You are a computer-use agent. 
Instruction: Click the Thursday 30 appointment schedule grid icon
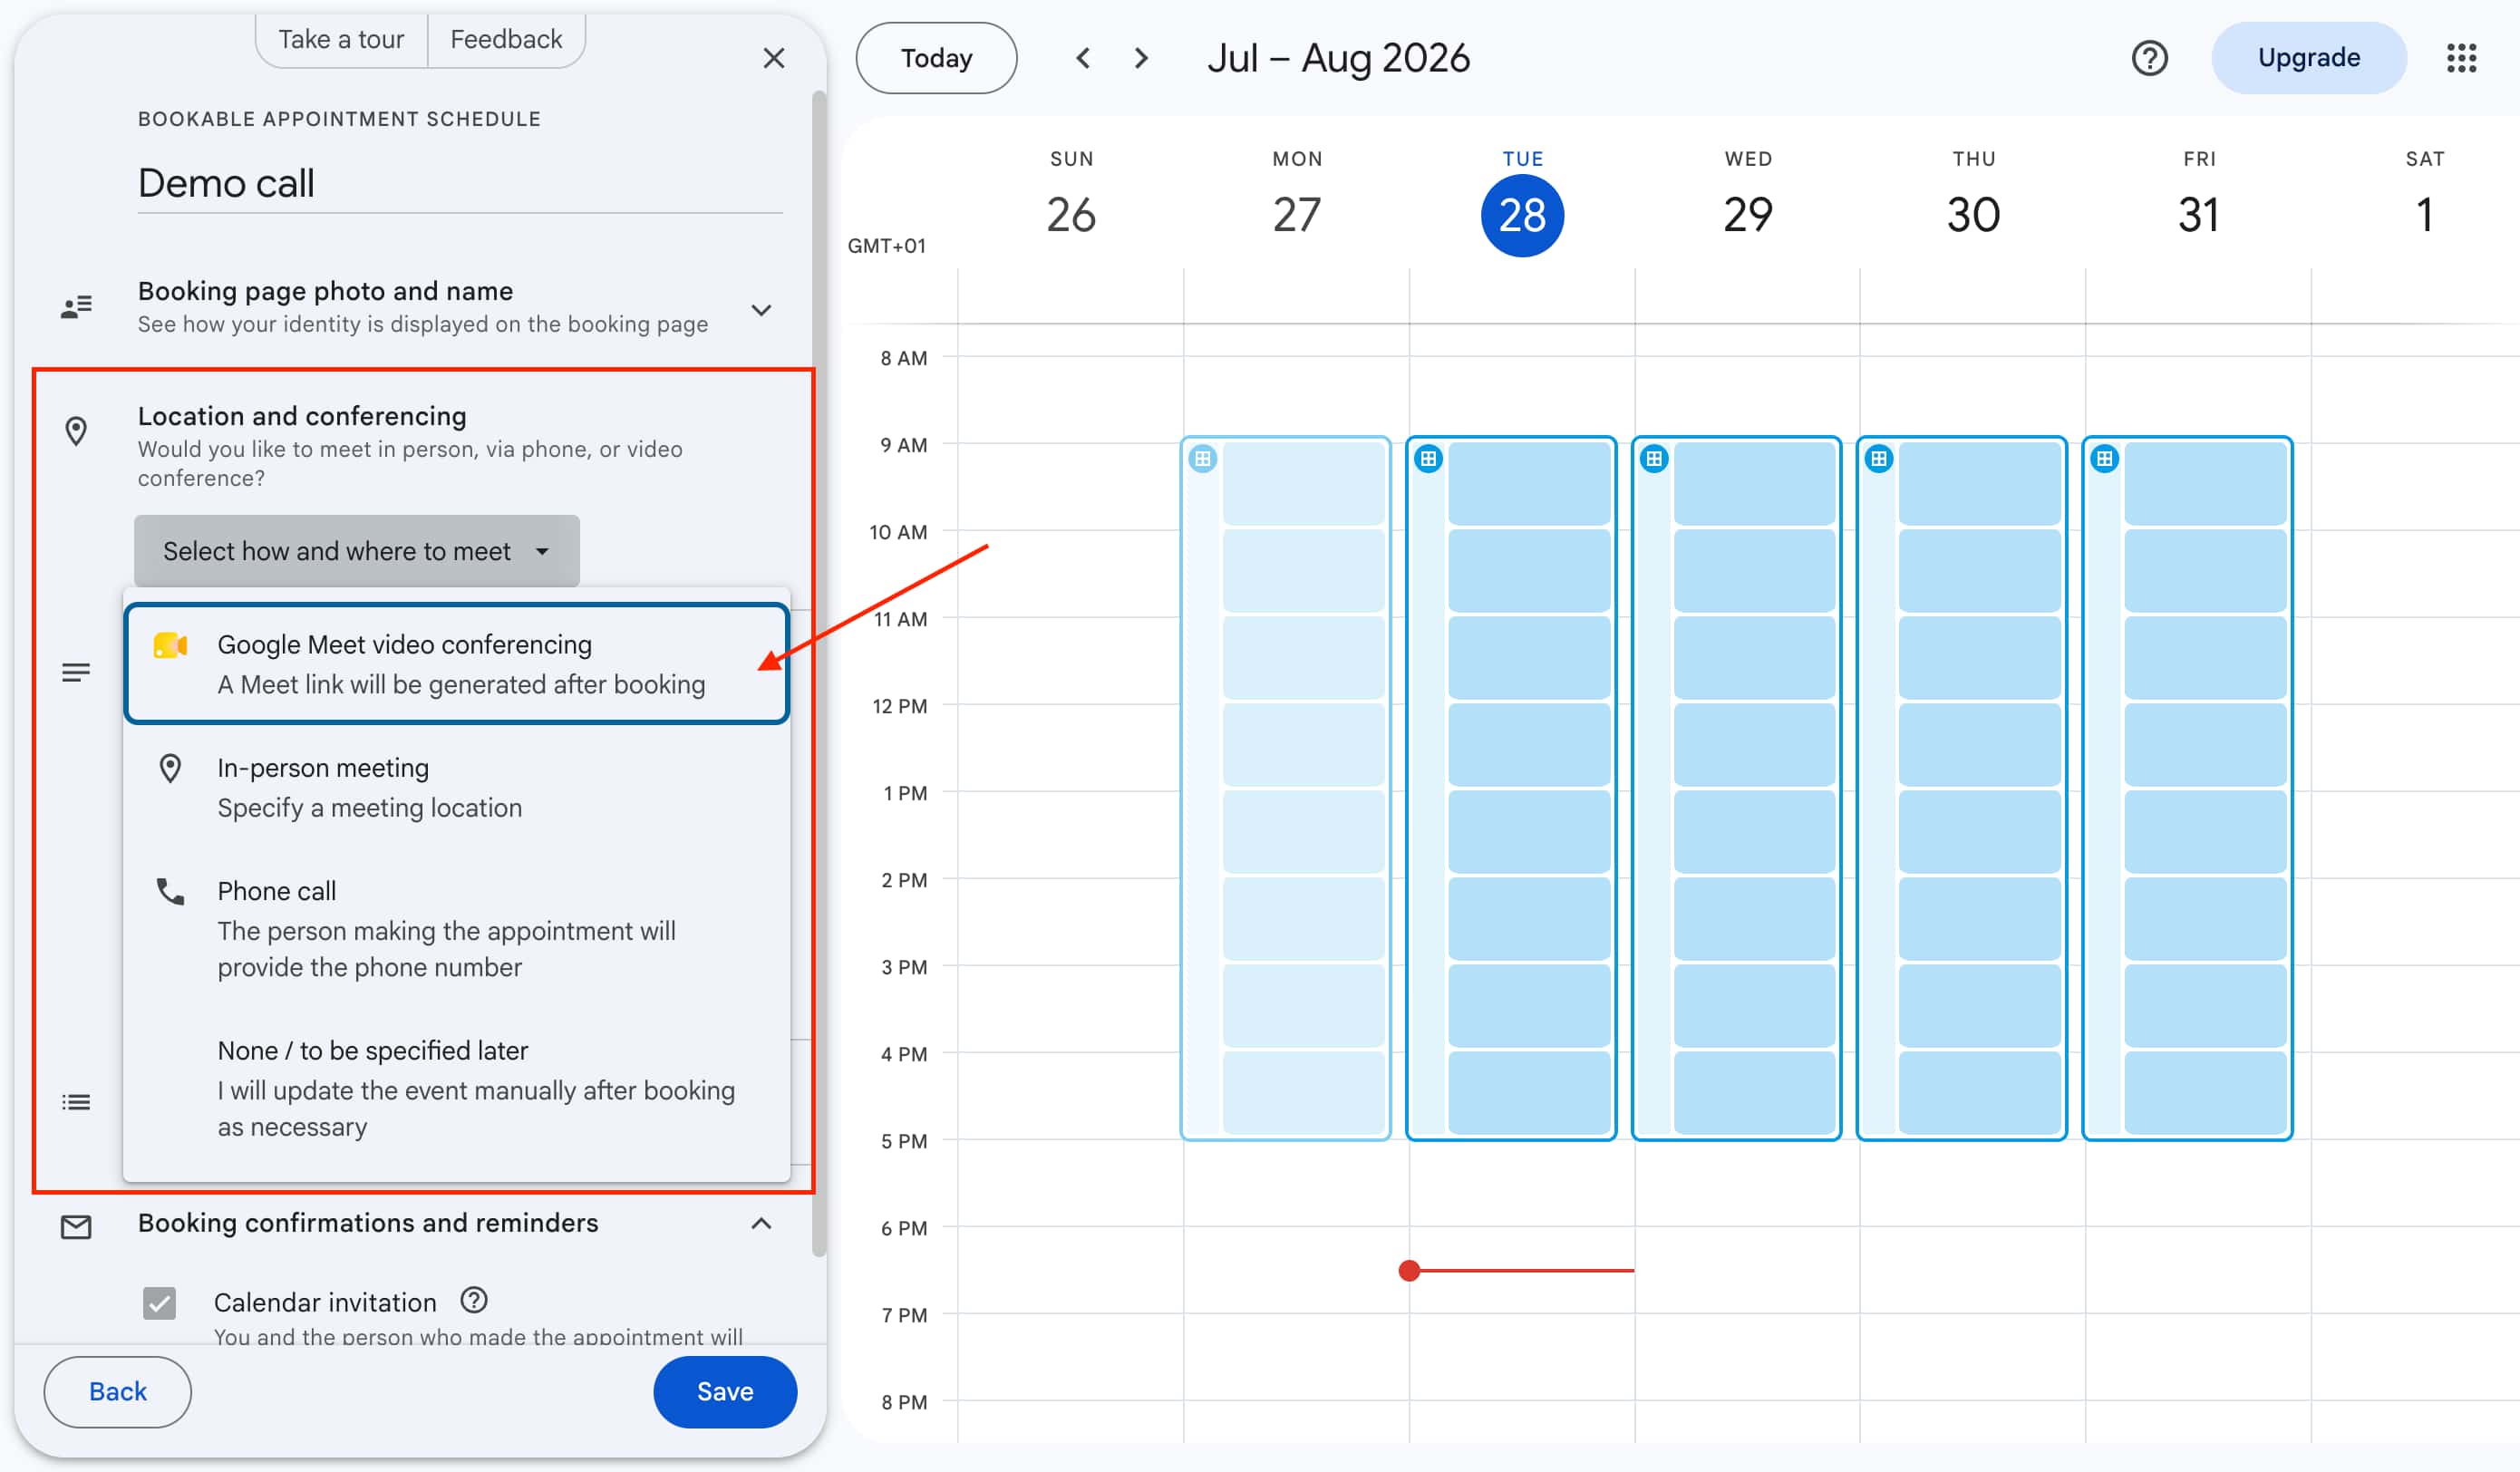point(1879,459)
